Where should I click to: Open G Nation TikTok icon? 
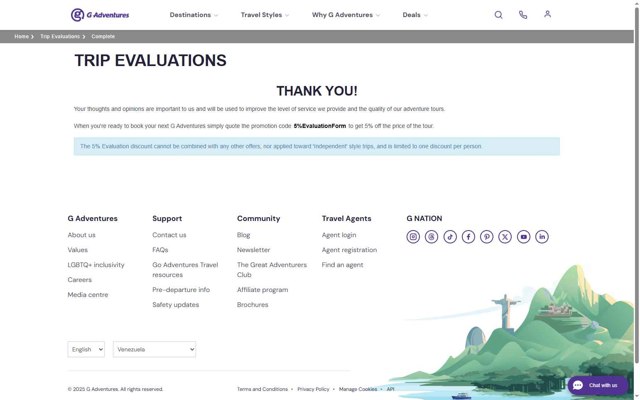point(450,237)
